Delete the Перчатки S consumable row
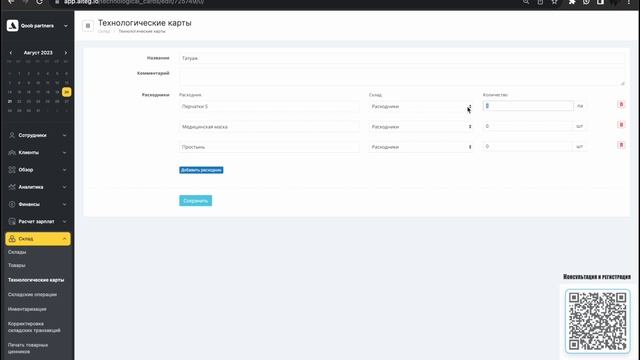The height and width of the screenshot is (360, 640). pos(621,104)
